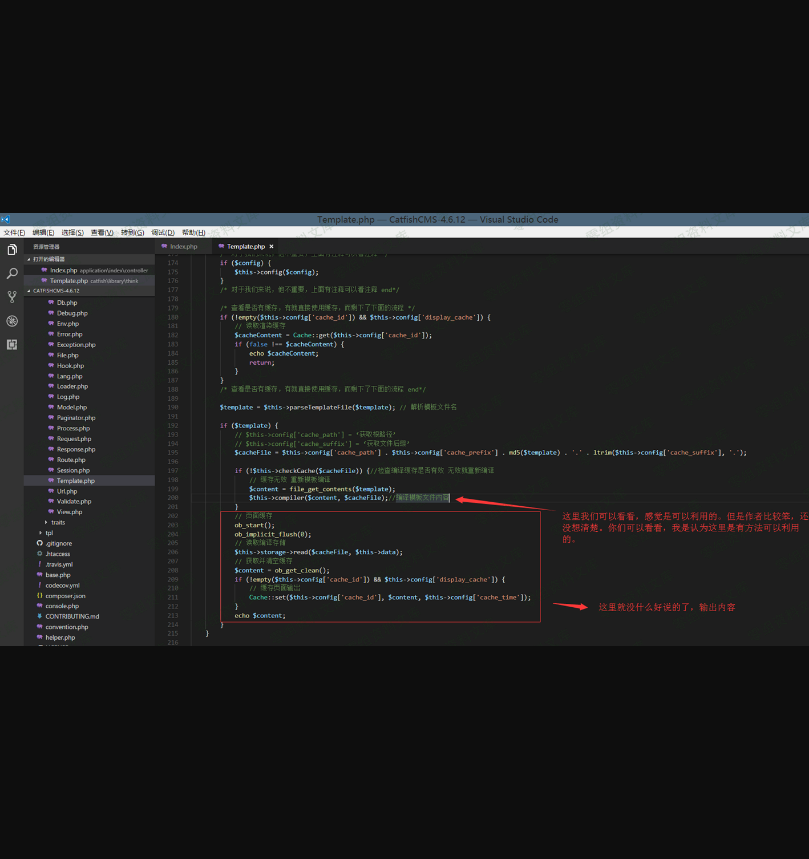Open Index.php from open editors list
The height and width of the screenshot is (859, 809).
point(62,270)
